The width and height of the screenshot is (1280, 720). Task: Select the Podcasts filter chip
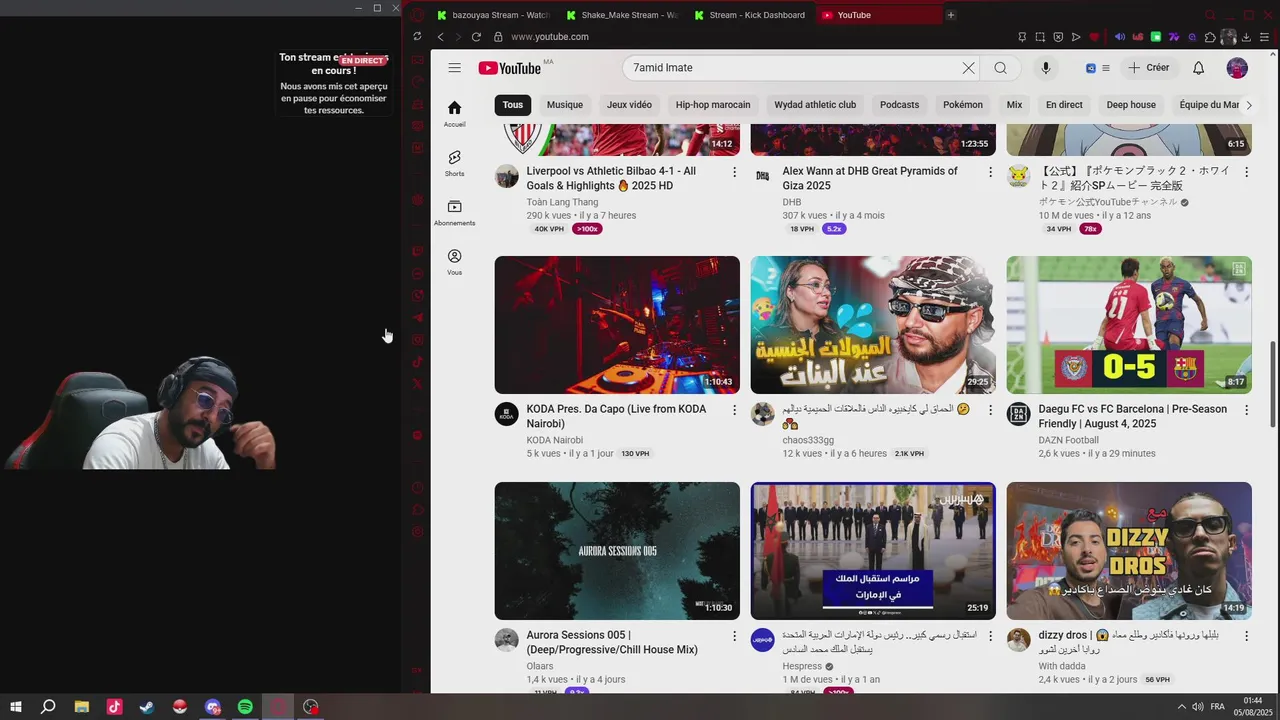pyautogui.click(x=900, y=105)
